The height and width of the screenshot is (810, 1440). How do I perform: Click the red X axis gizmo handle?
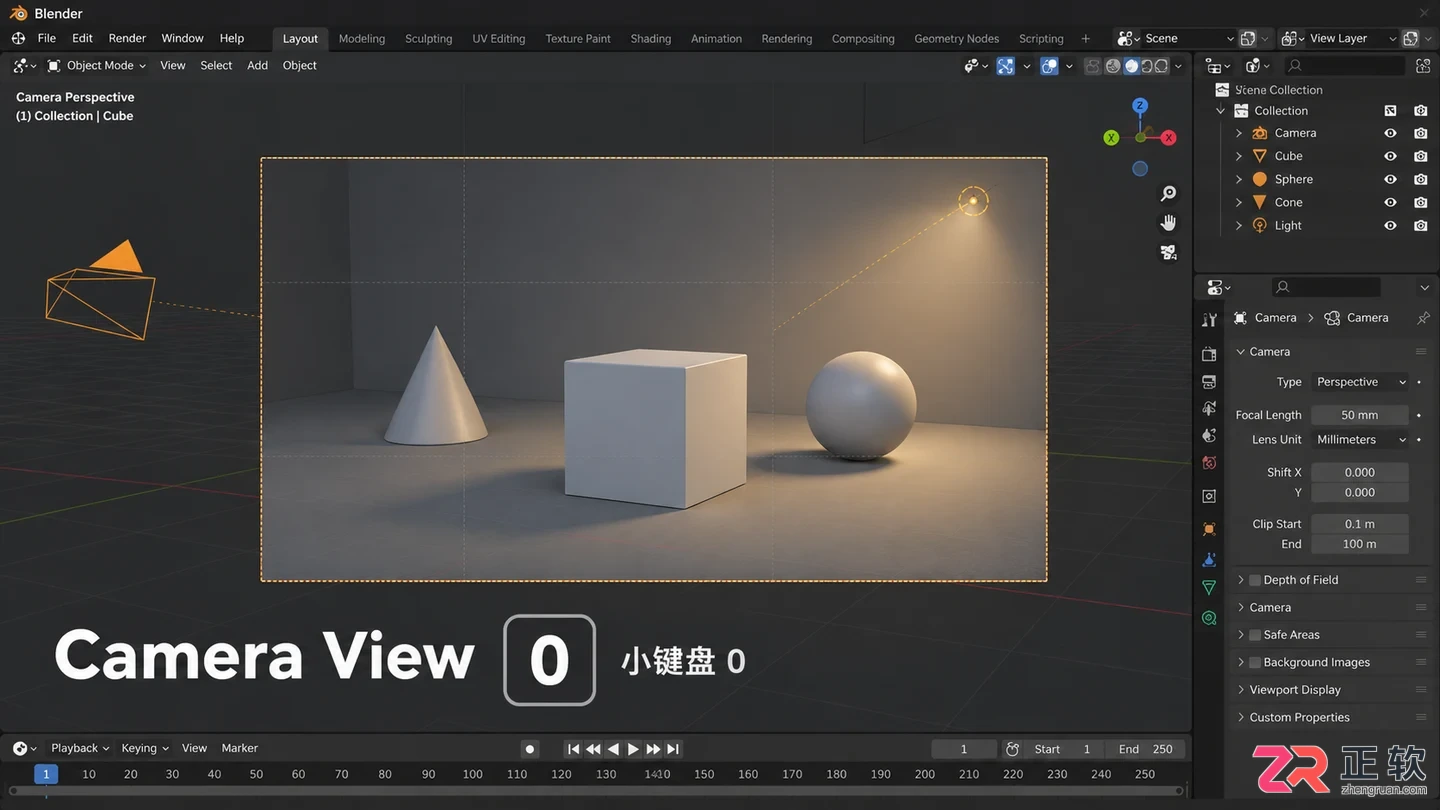pos(1168,138)
